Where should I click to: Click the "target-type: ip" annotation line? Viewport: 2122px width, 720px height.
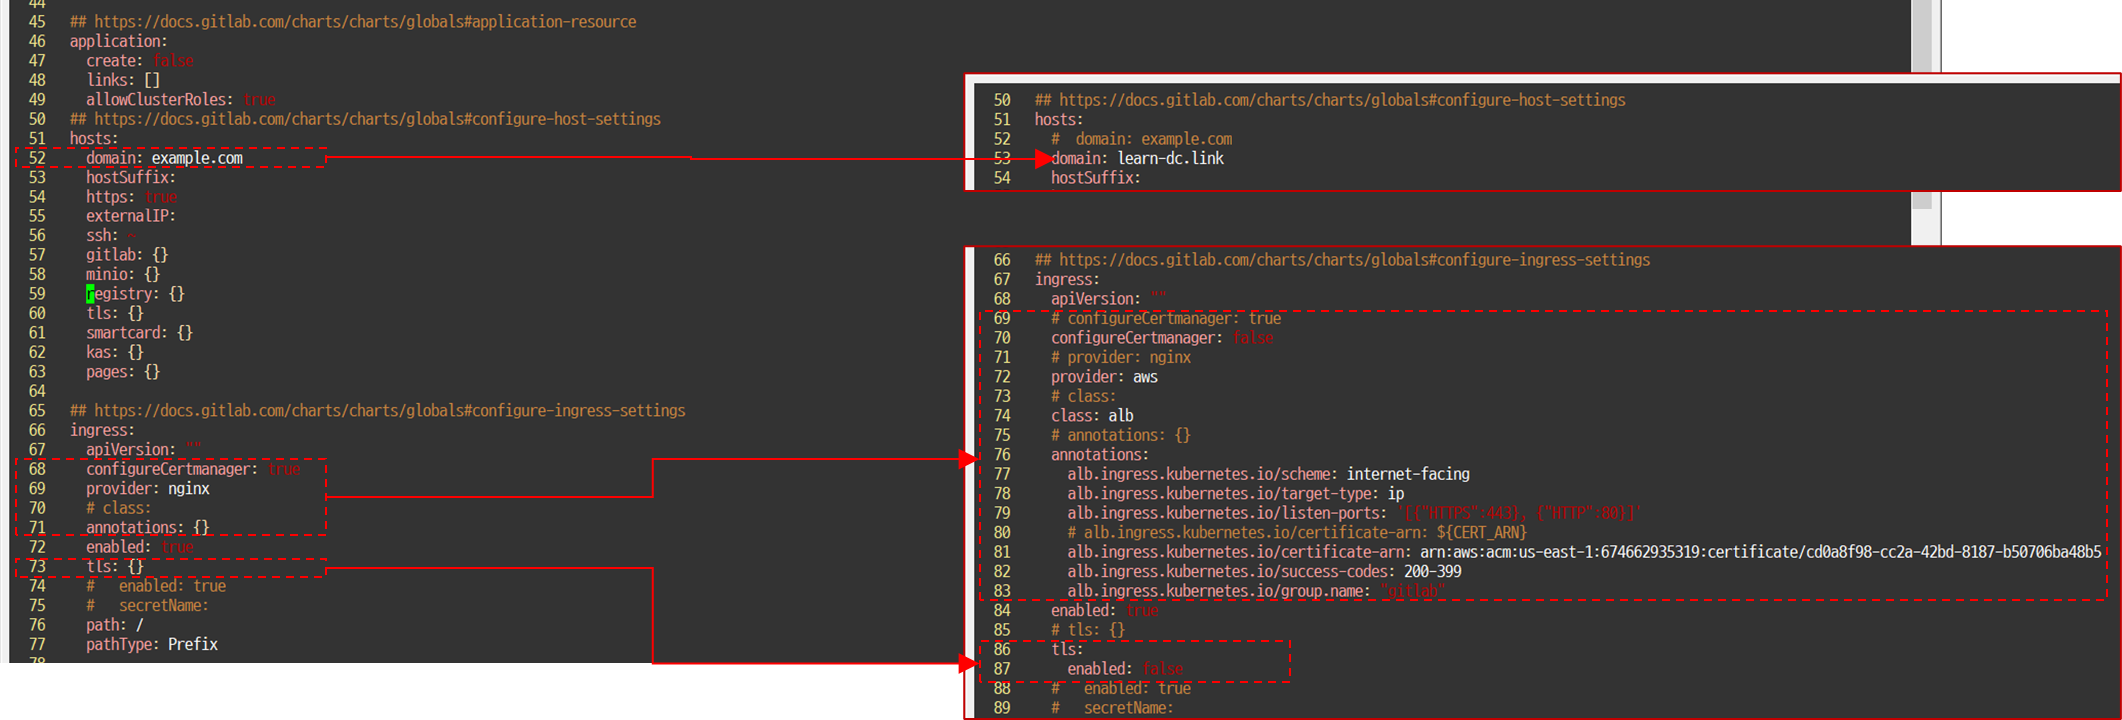1236,494
